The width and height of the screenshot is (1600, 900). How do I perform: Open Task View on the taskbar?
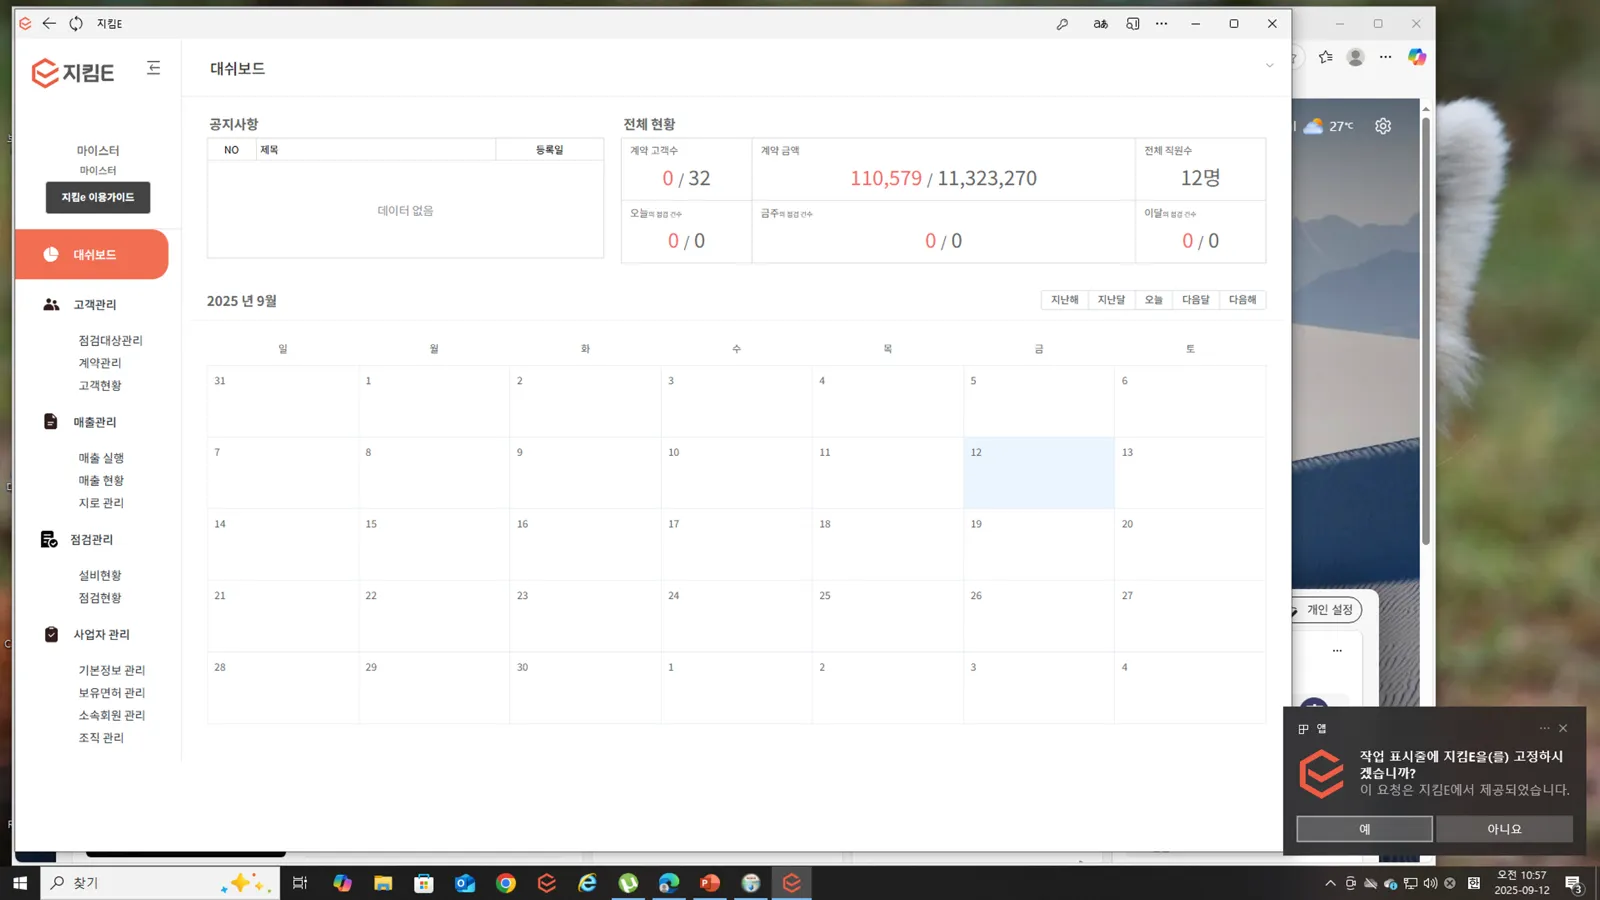(x=300, y=883)
